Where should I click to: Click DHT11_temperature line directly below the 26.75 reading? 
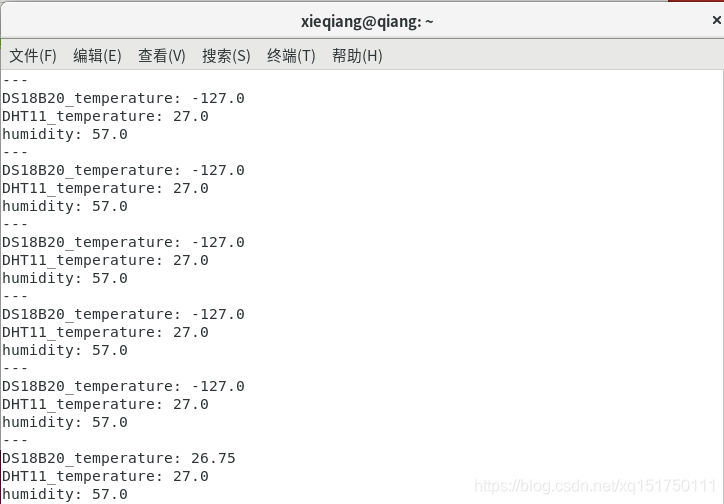(105, 476)
